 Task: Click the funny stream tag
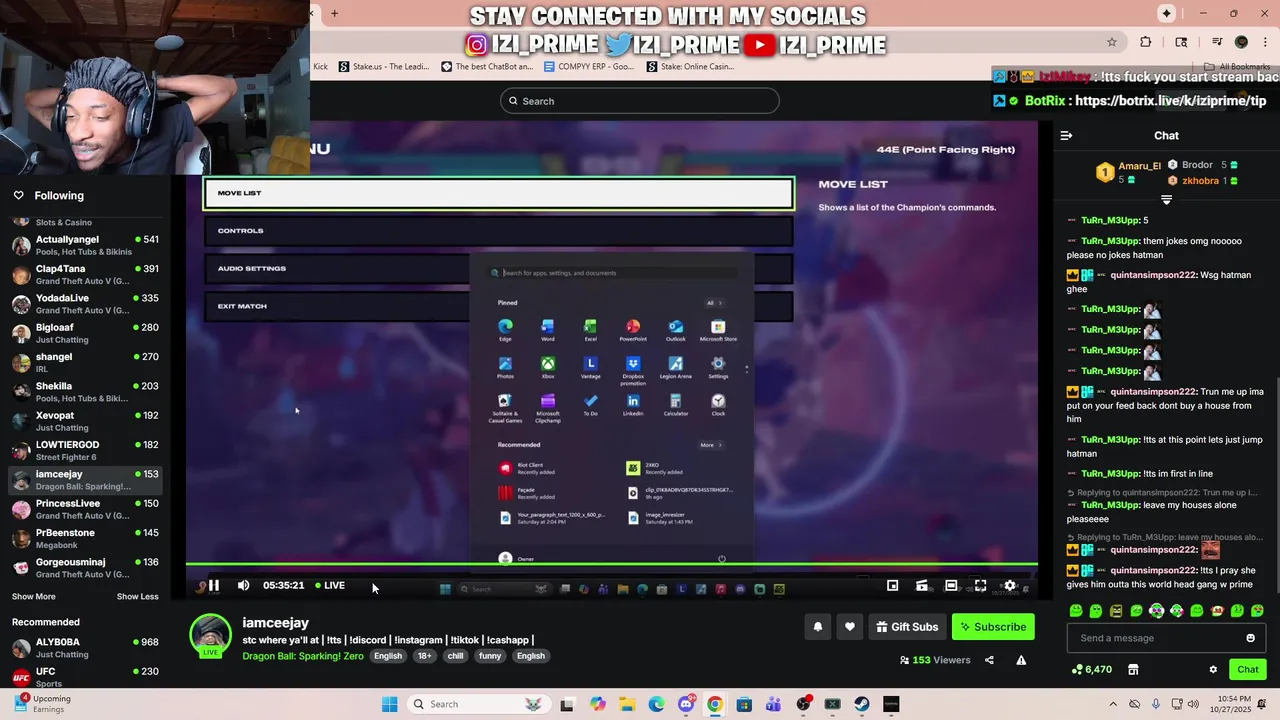(x=490, y=656)
